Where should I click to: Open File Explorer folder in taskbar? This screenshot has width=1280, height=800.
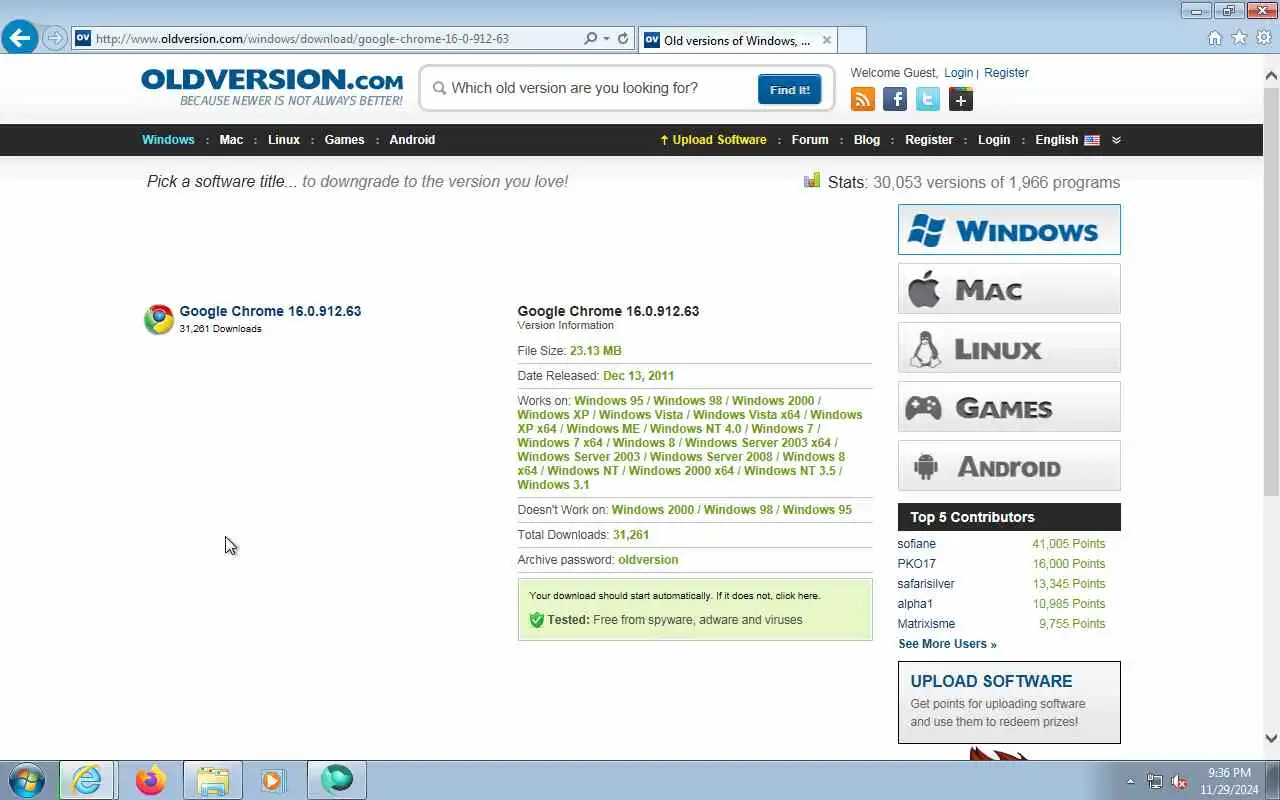213,780
